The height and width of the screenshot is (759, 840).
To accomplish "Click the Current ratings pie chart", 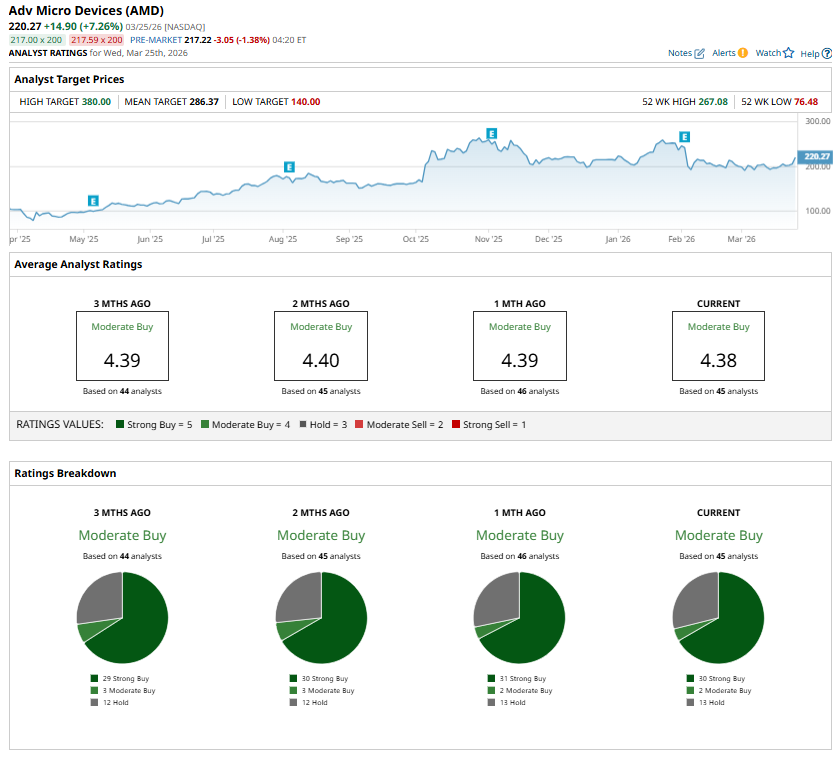I will click(x=718, y=617).
